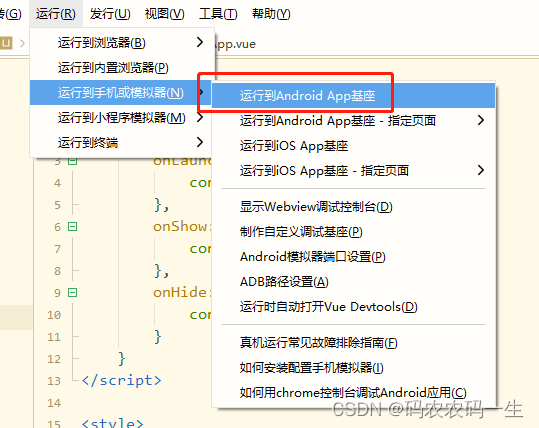539x428 pixels.
Task: Select 运行到终端 menu entry
Action: point(121,142)
